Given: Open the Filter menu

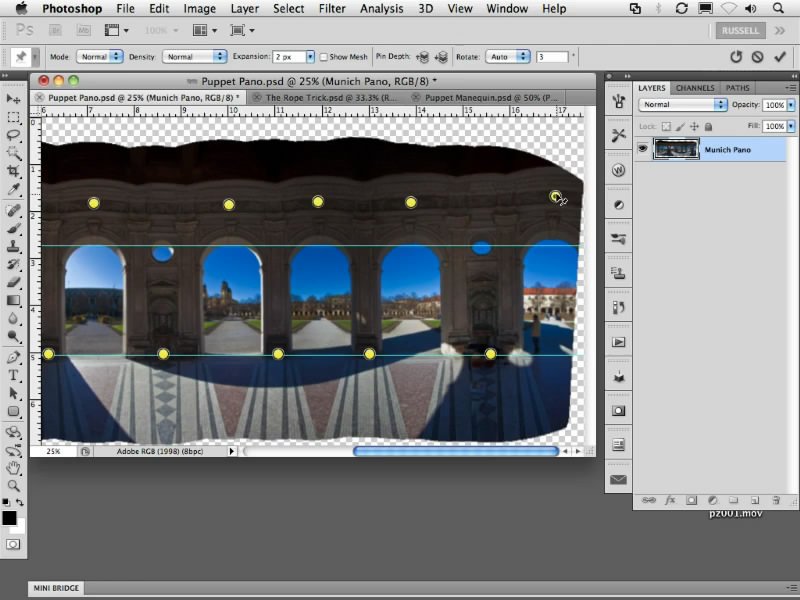Looking at the screenshot, I should point(334,9).
